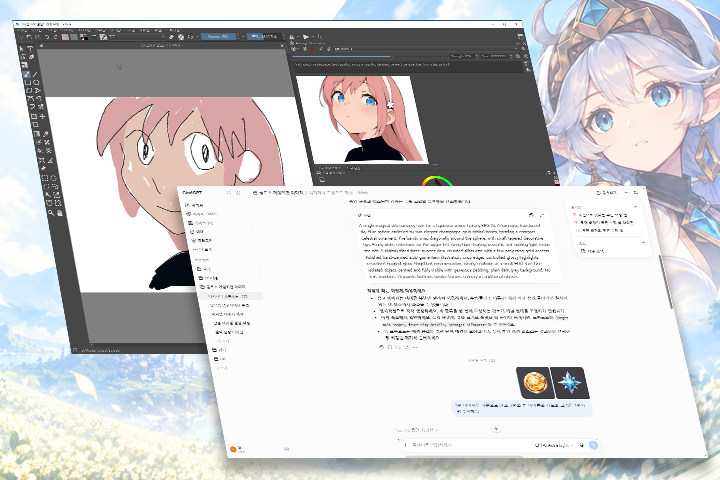Select the Zoom magnifier tool in Krita
The height and width of the screenshot is (480, 720).
[x=51, y=212]
